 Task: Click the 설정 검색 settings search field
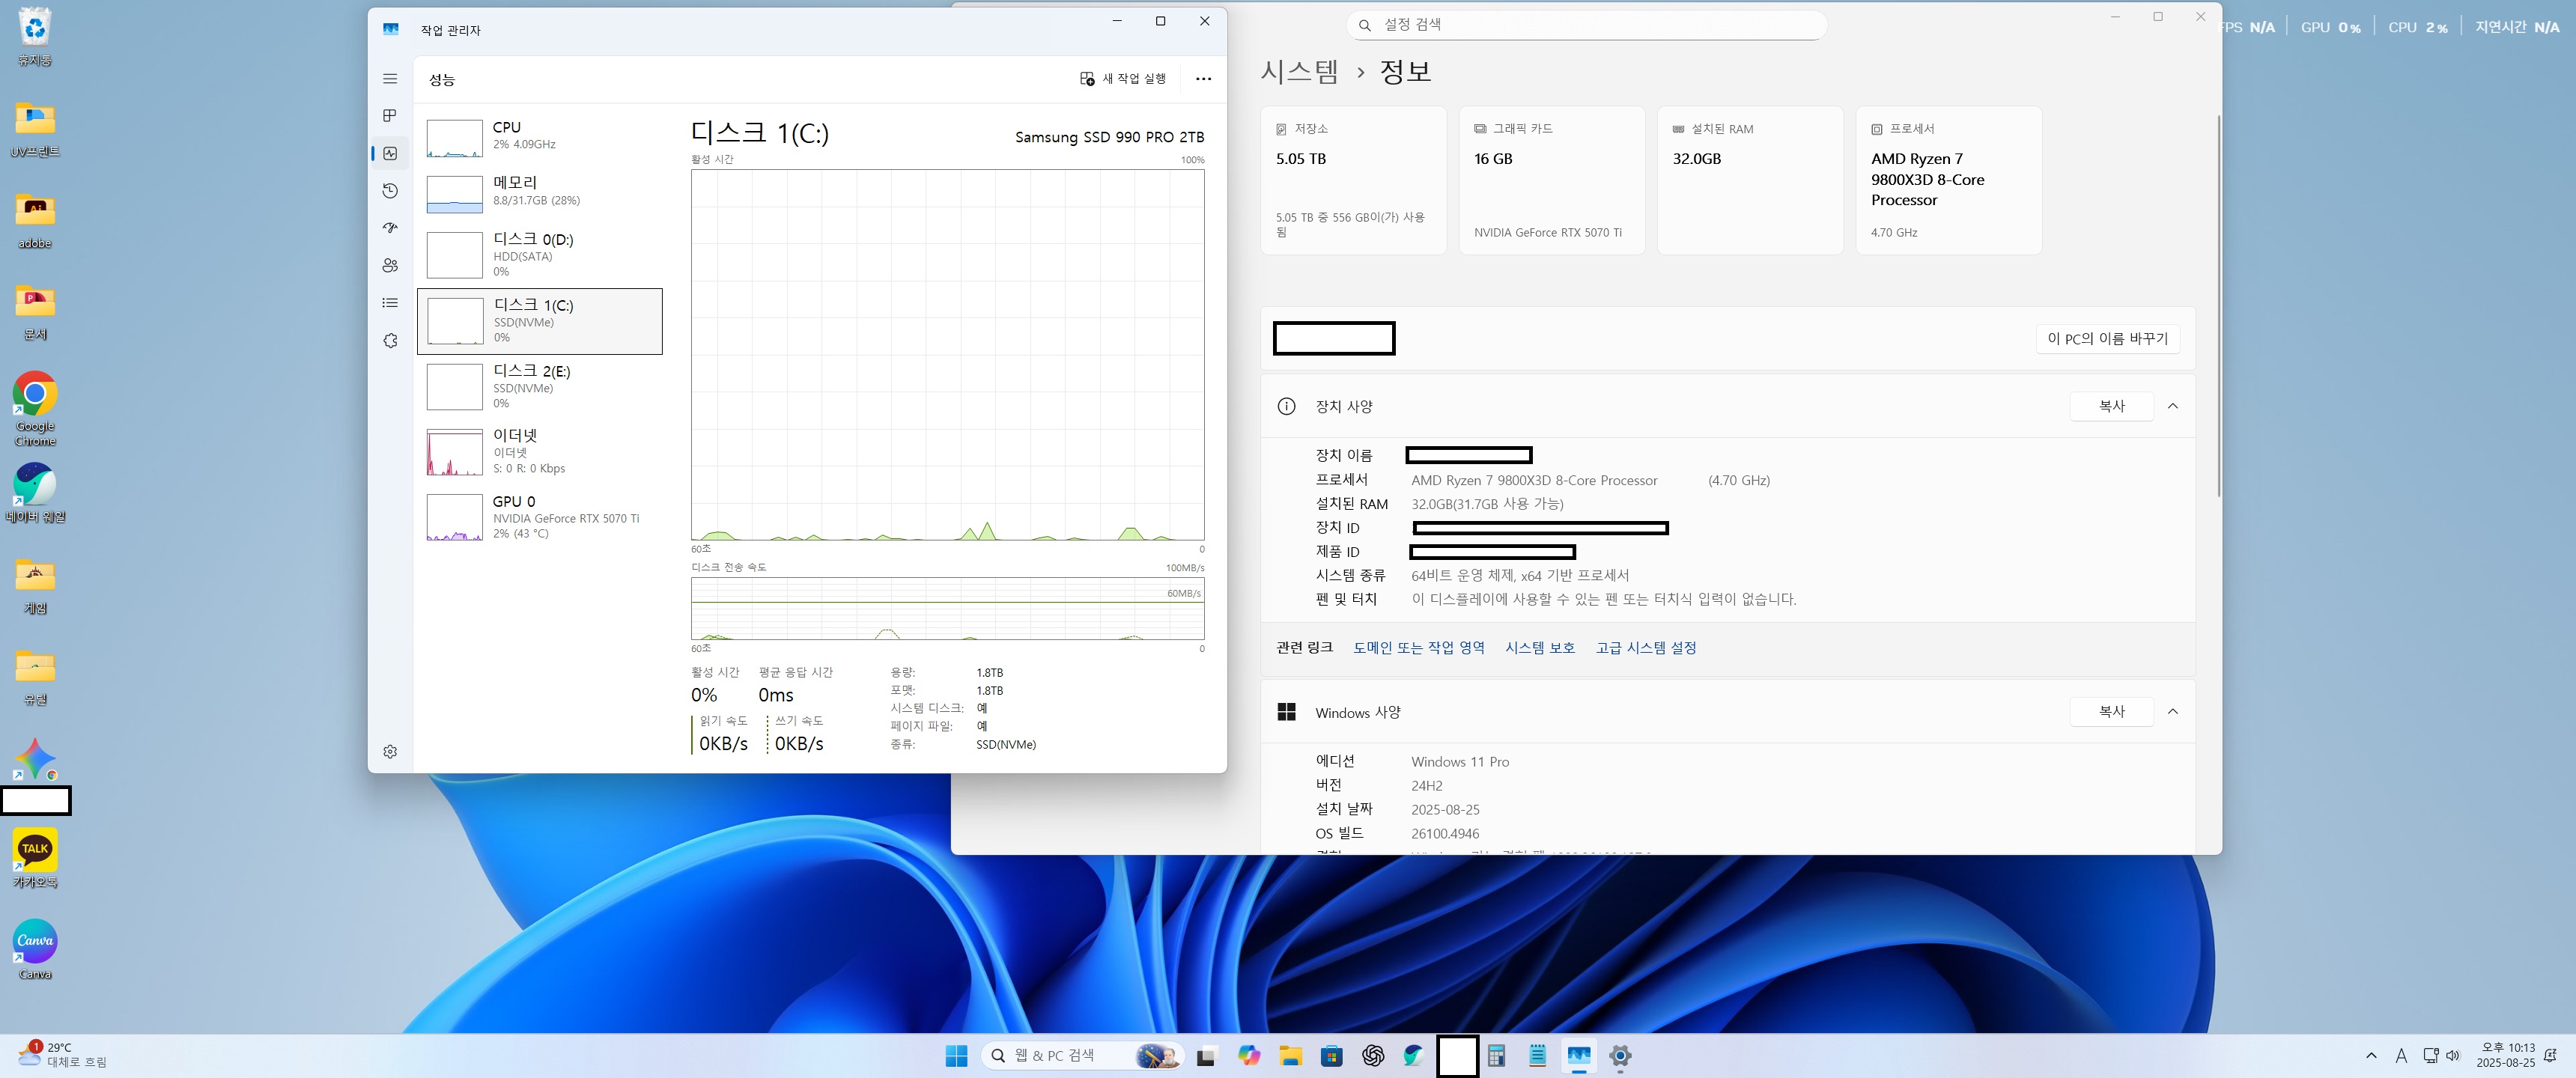[1587, 25]
